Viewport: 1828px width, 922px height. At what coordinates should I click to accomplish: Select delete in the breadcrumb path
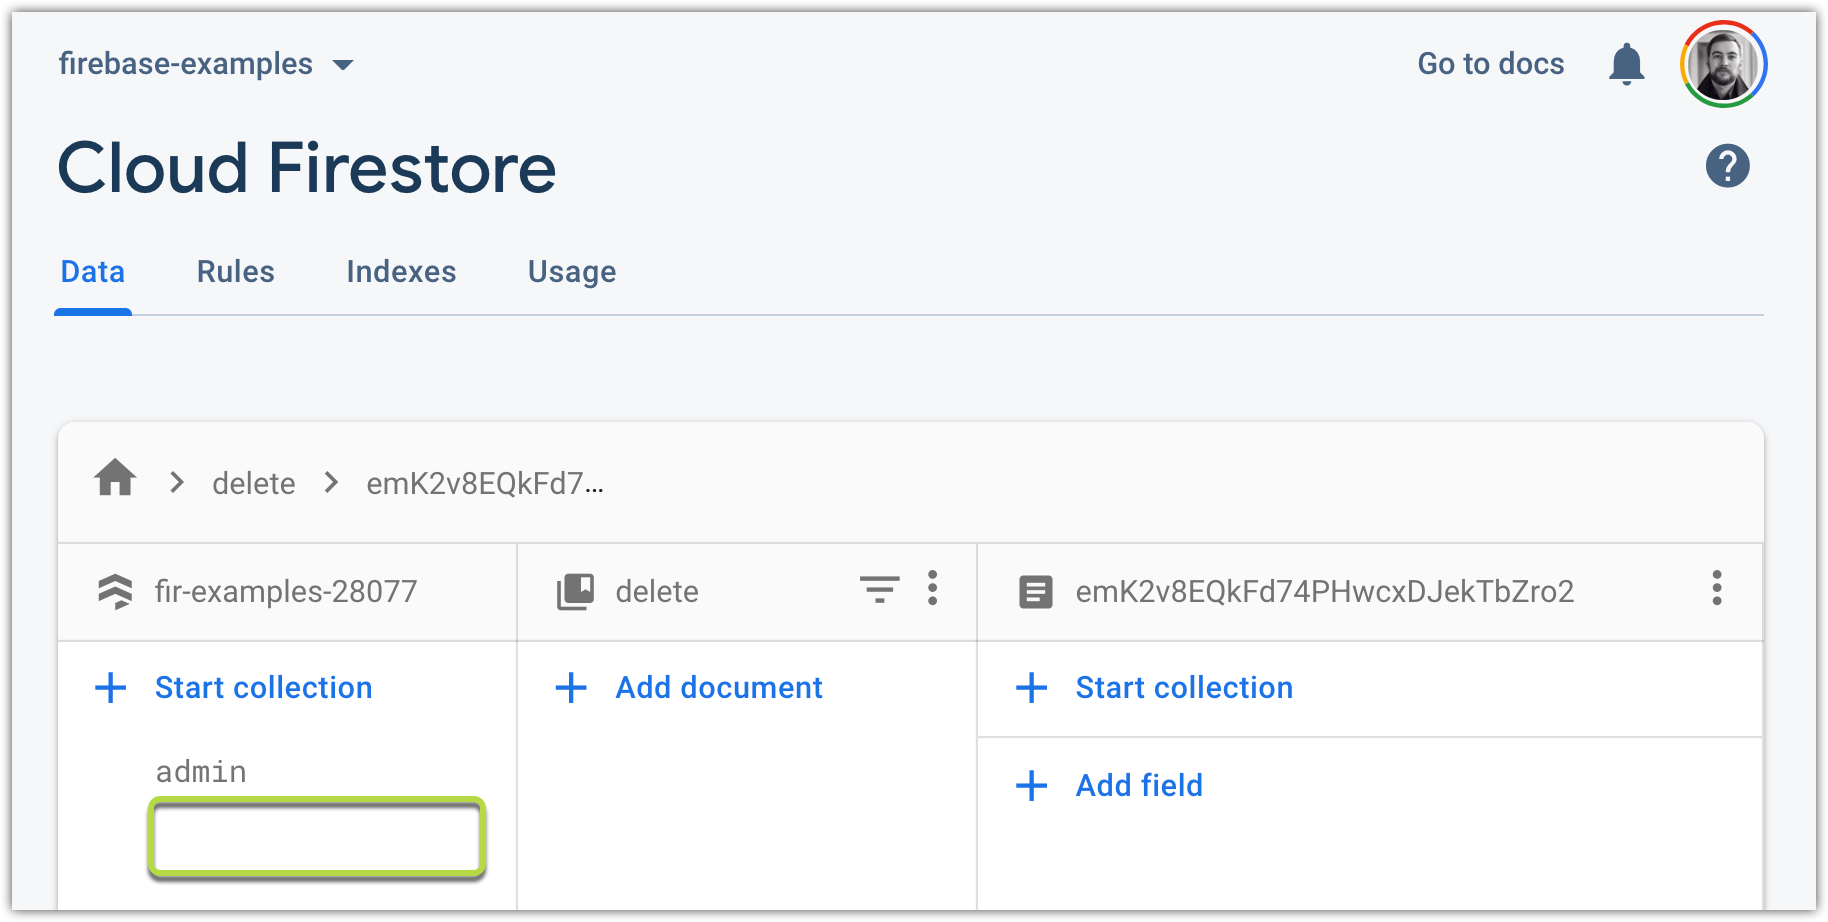coord(254,483)
